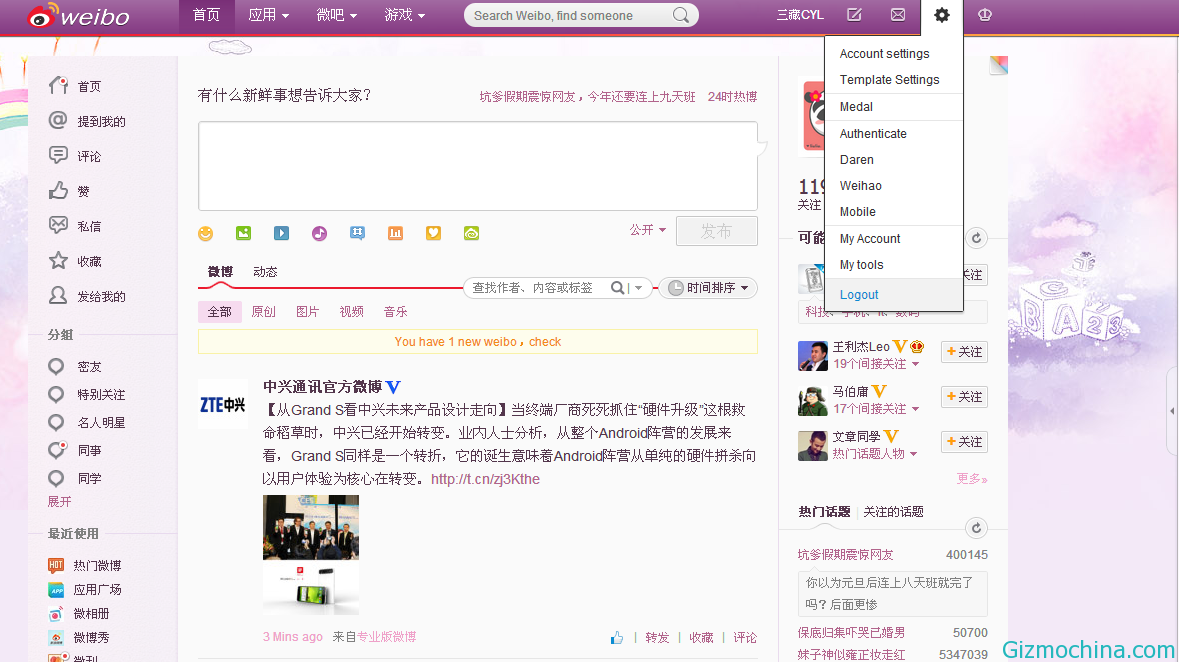This screenshot has width=1179, height=662.
Task: Select the 密友 group circle
Action: pos(56,366)
